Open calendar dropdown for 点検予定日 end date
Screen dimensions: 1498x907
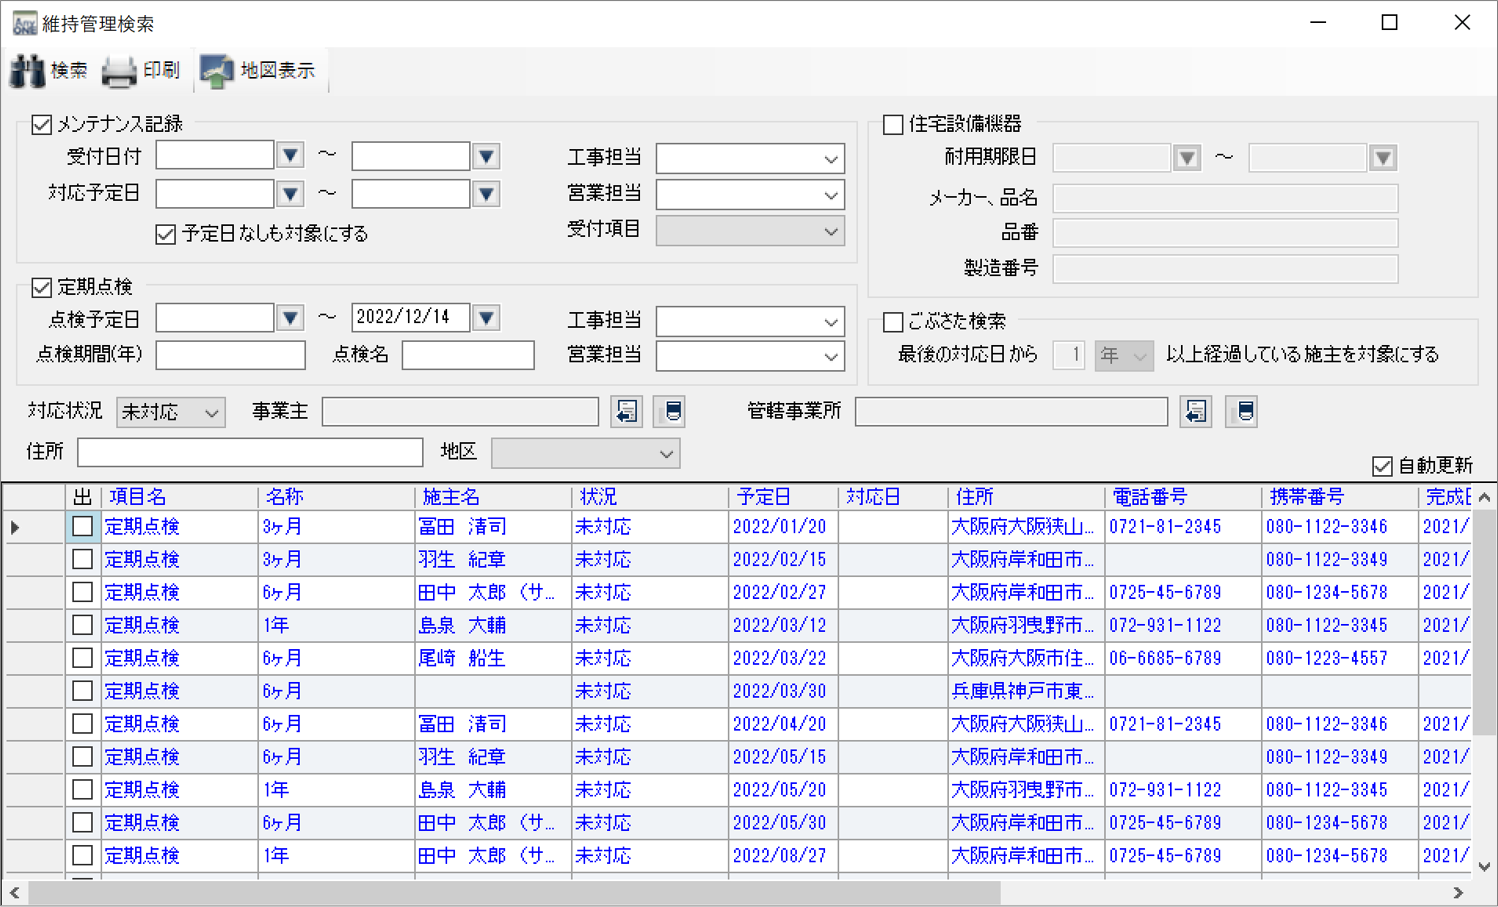pos(486,318)
